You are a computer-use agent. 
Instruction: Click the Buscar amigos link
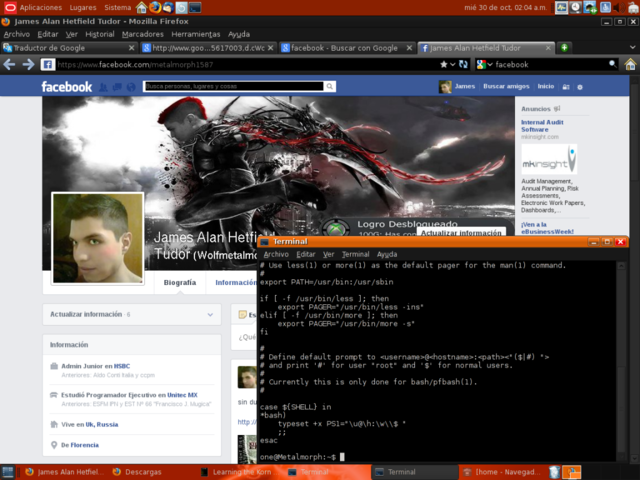pyautogui.click(x=506, y=86)
